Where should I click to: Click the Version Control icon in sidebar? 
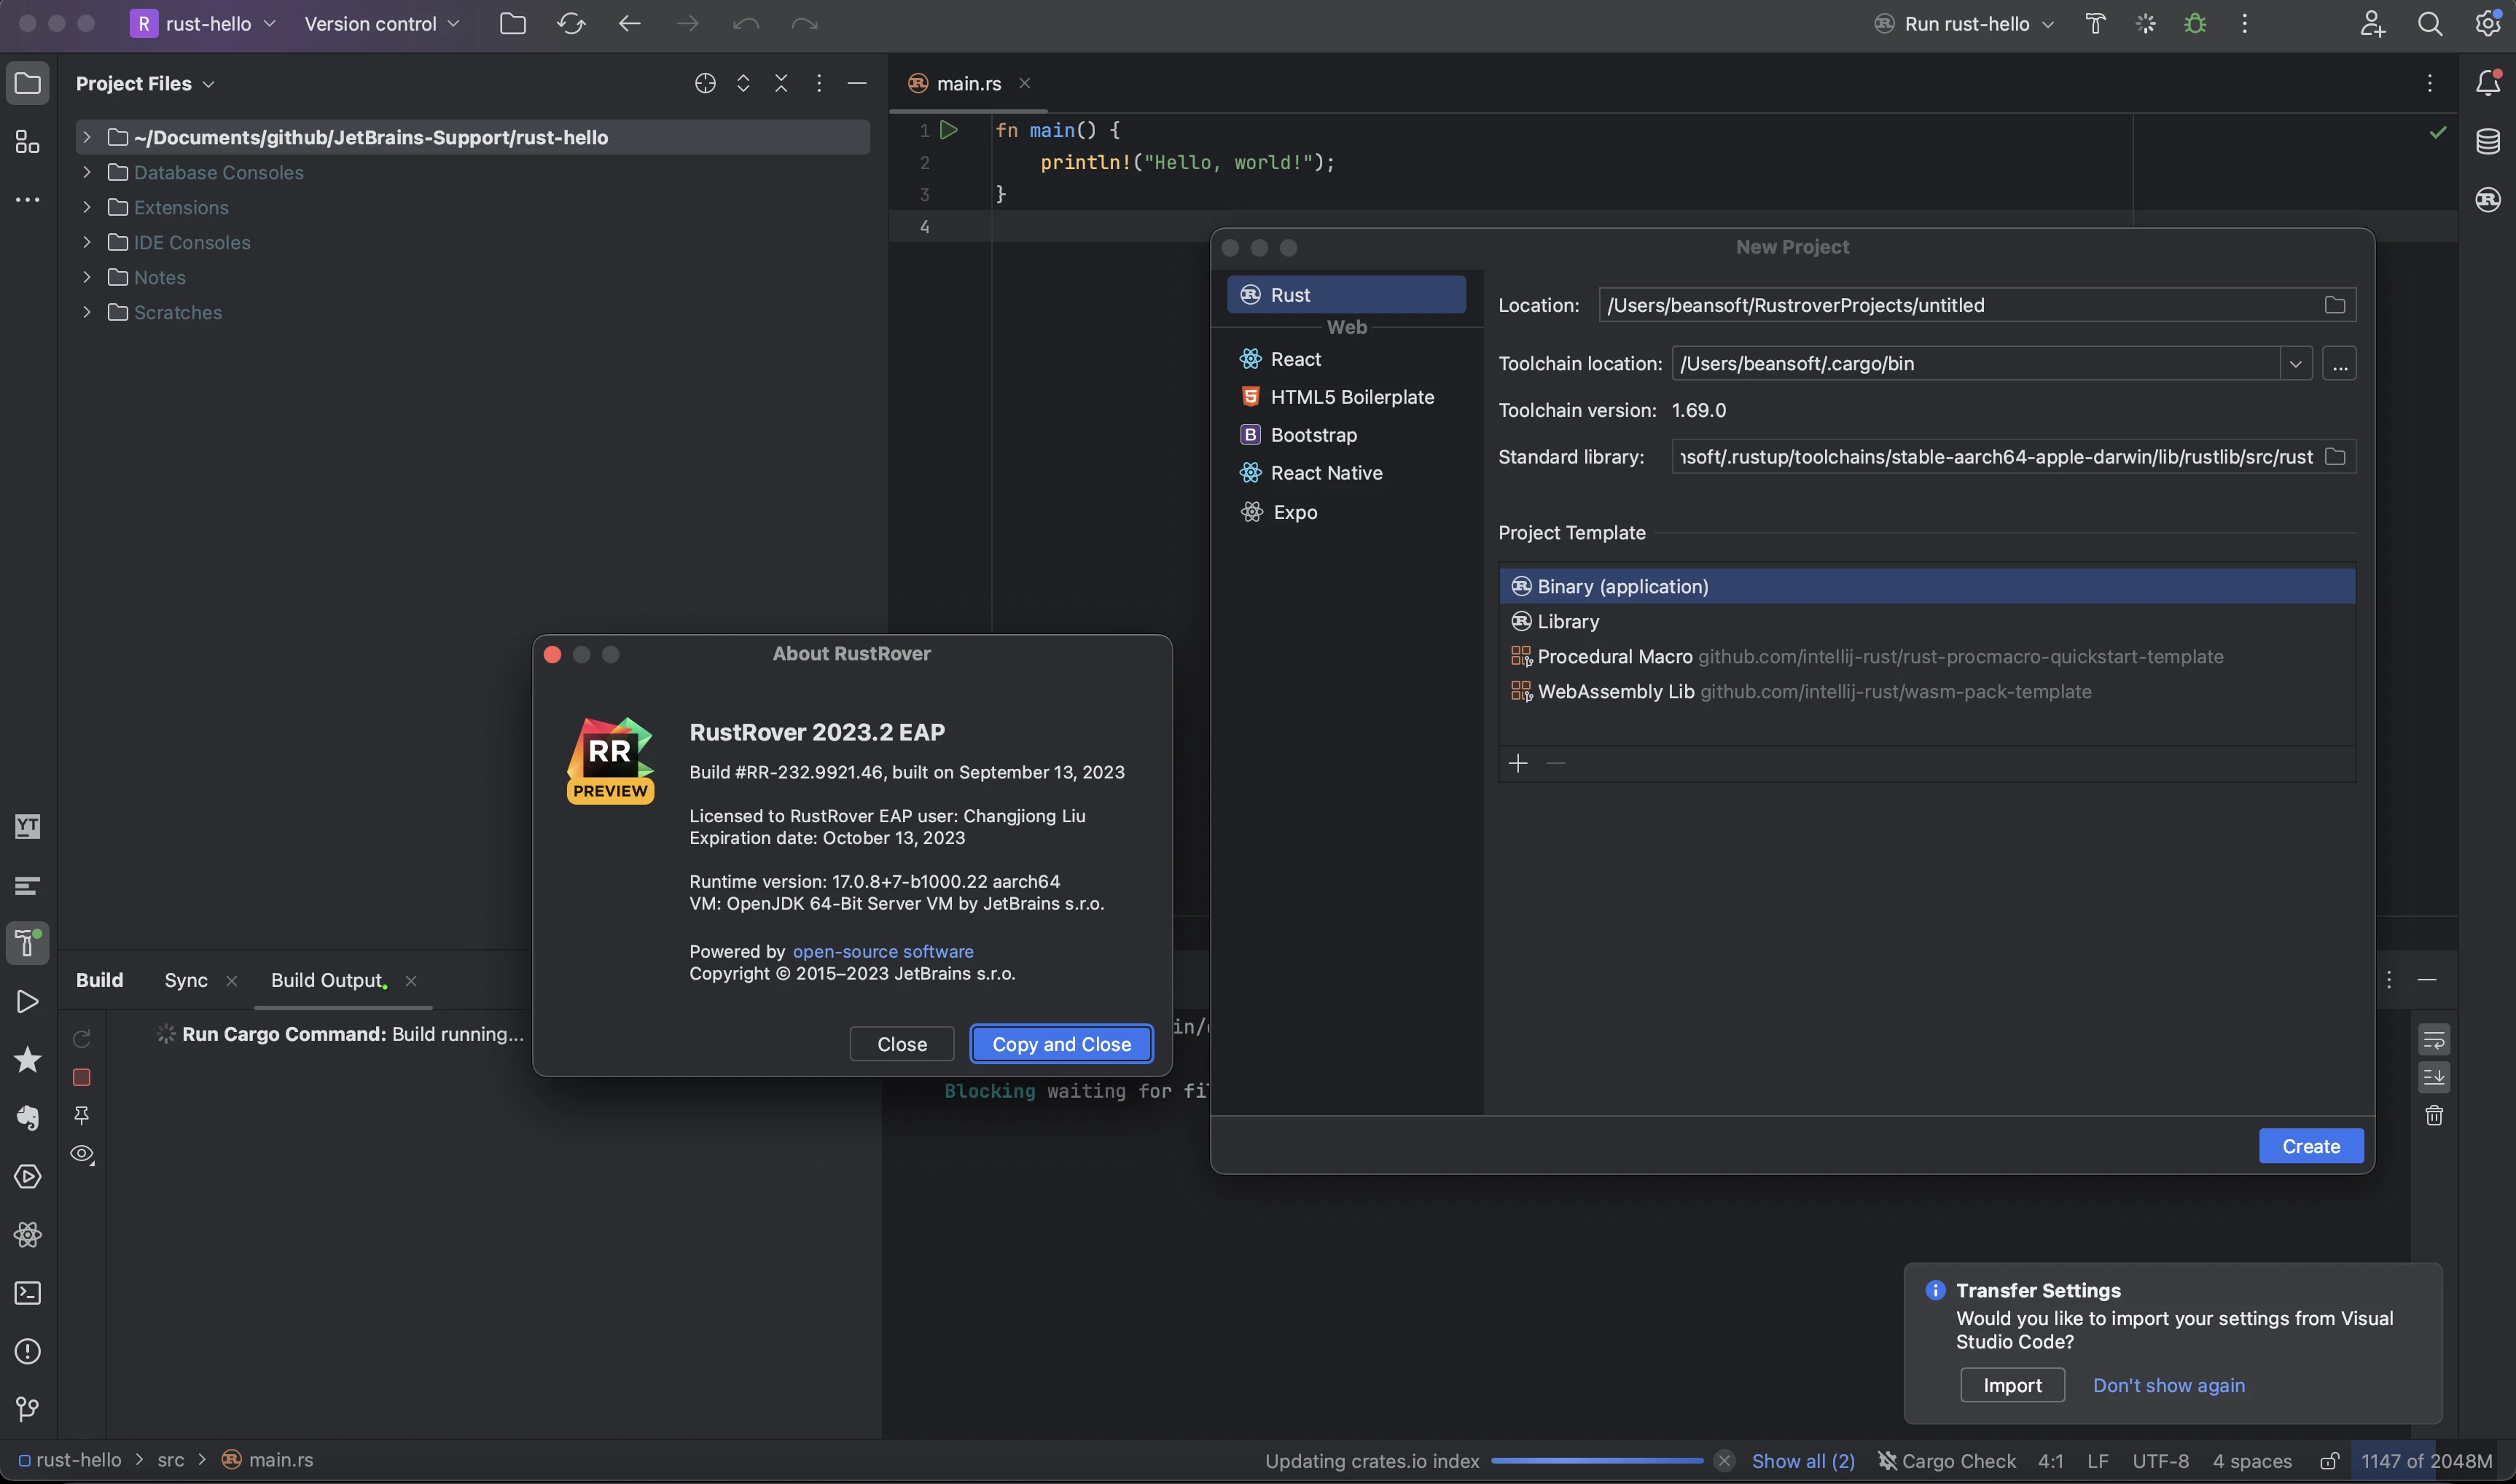pyautogui.click(x=26, y=1408)
